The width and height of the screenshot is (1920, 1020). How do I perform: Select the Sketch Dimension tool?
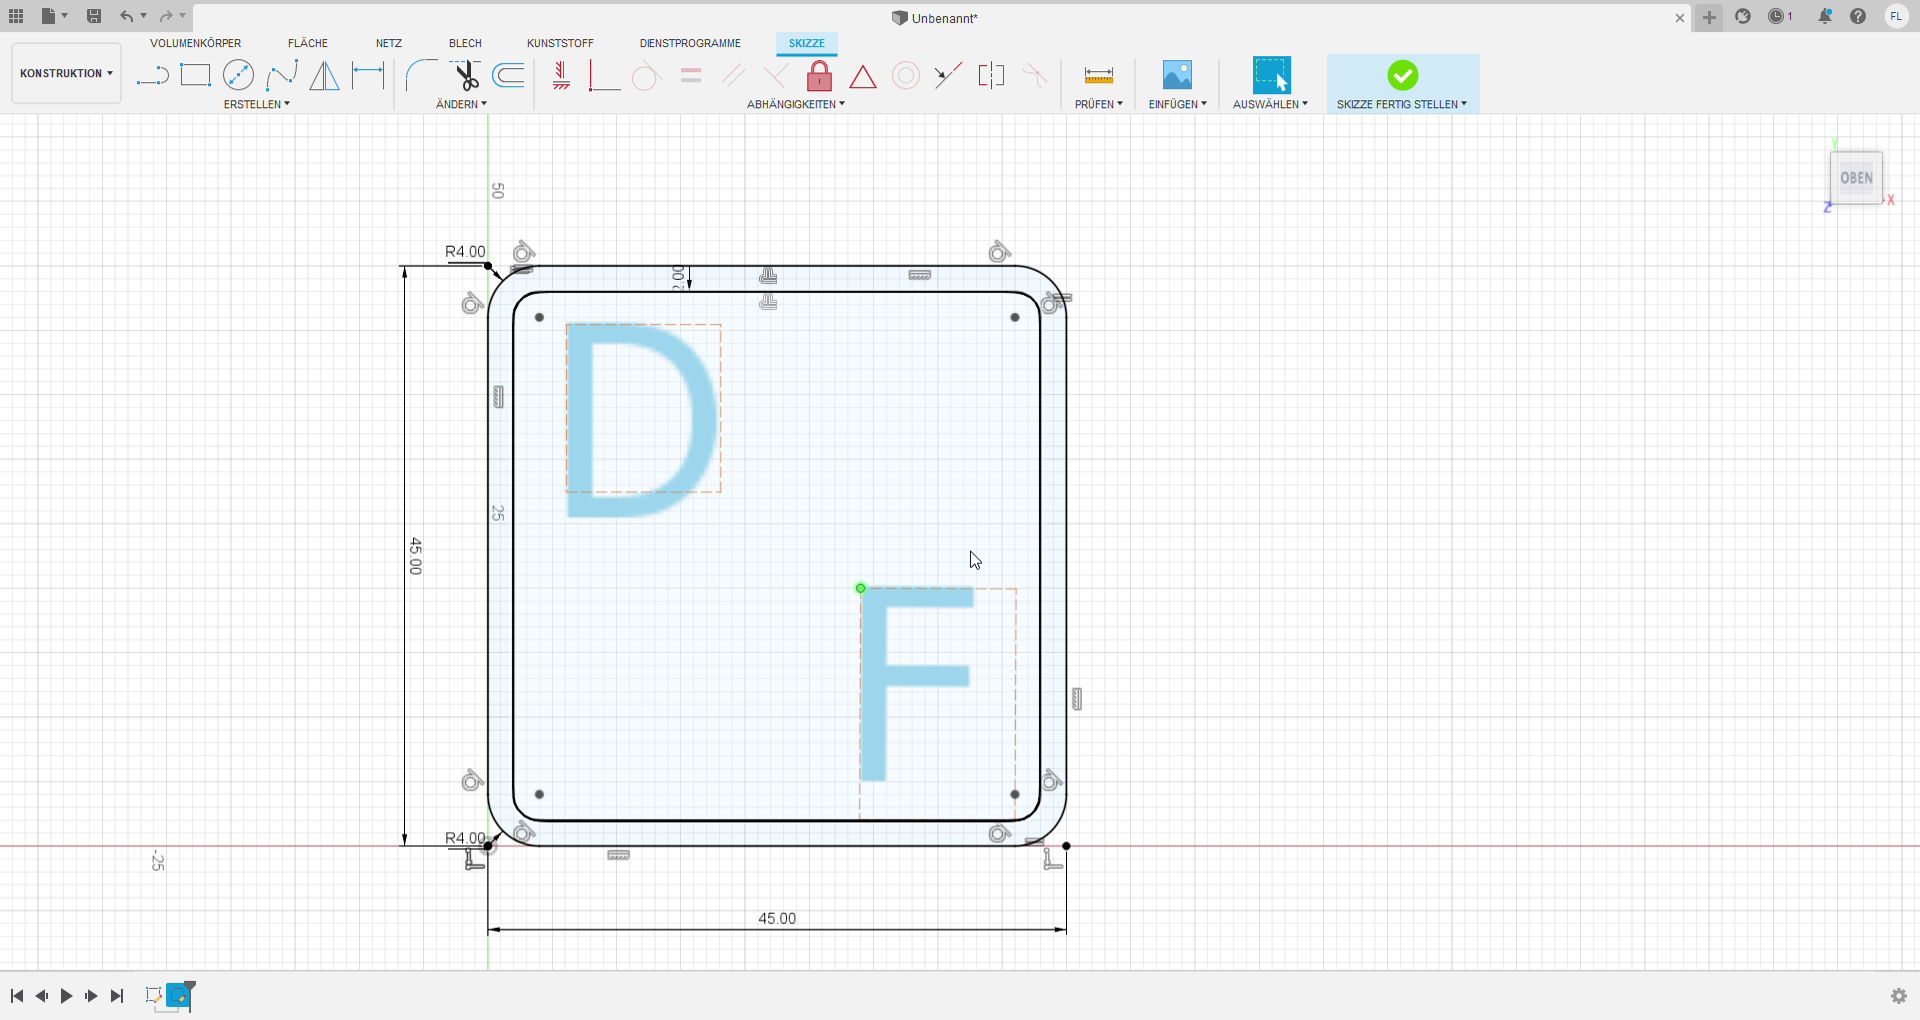368,75
